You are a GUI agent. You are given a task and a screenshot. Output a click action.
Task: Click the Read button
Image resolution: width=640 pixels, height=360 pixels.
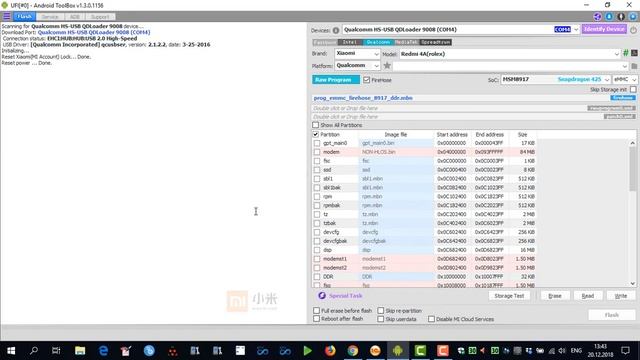[588, 296]
